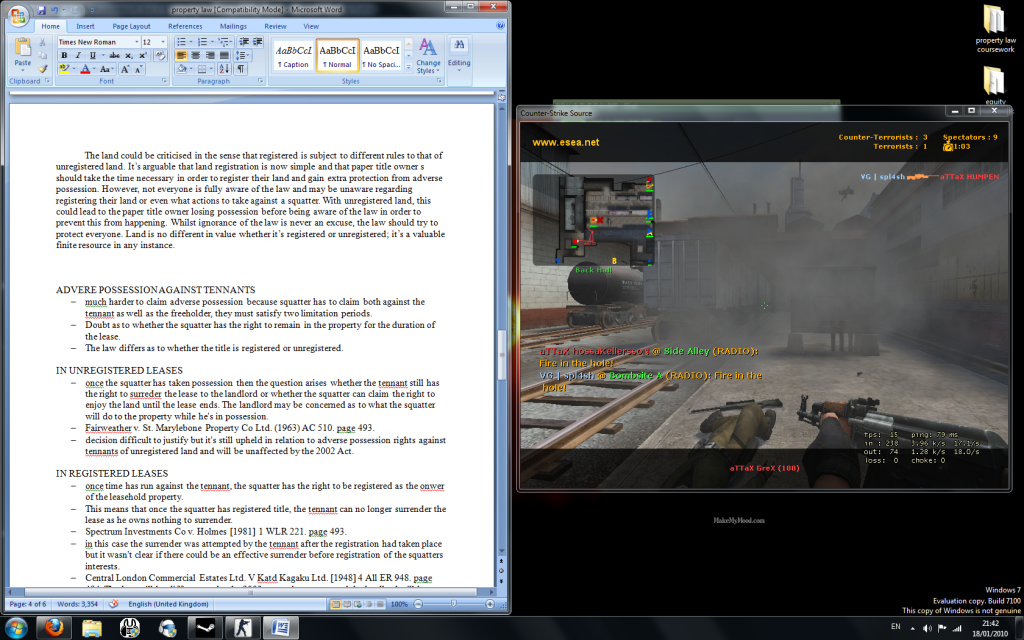Toggle center alignment

195,56
